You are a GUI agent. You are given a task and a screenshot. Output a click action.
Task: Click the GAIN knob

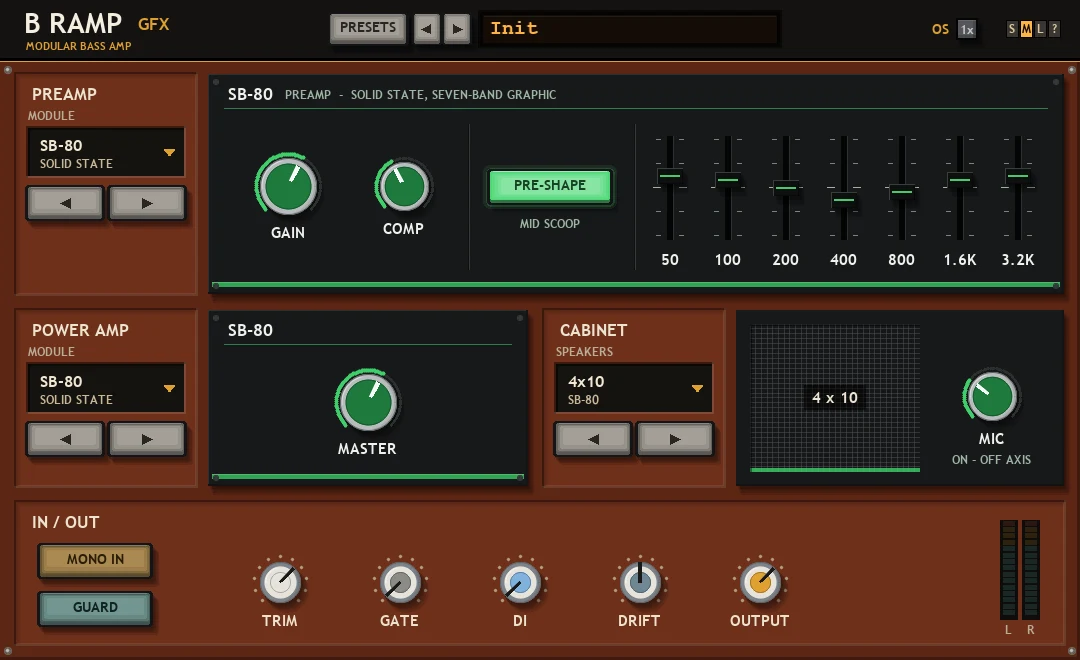[x=288, y=186]
